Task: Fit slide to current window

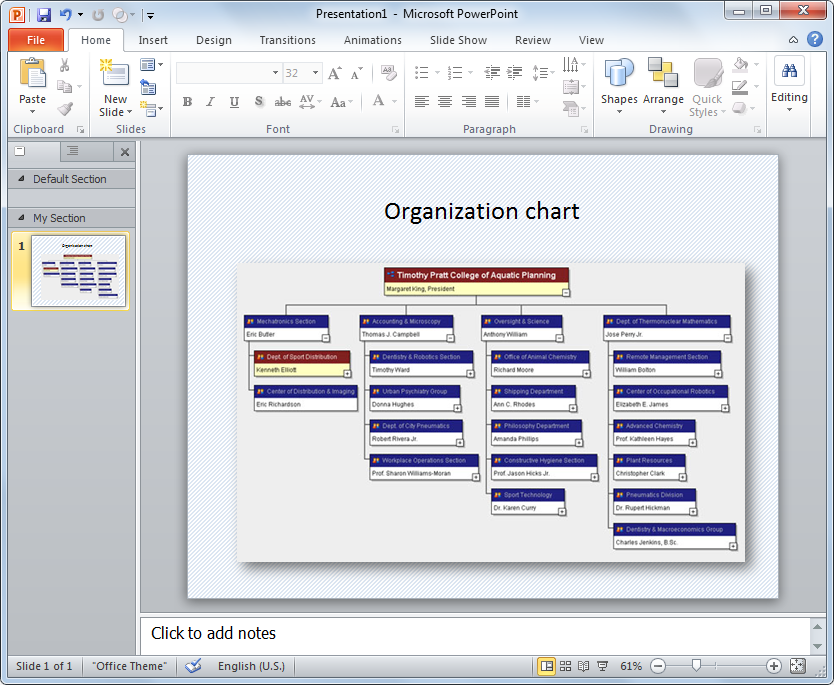Action: pyautogui.click(x=797, y=665)
